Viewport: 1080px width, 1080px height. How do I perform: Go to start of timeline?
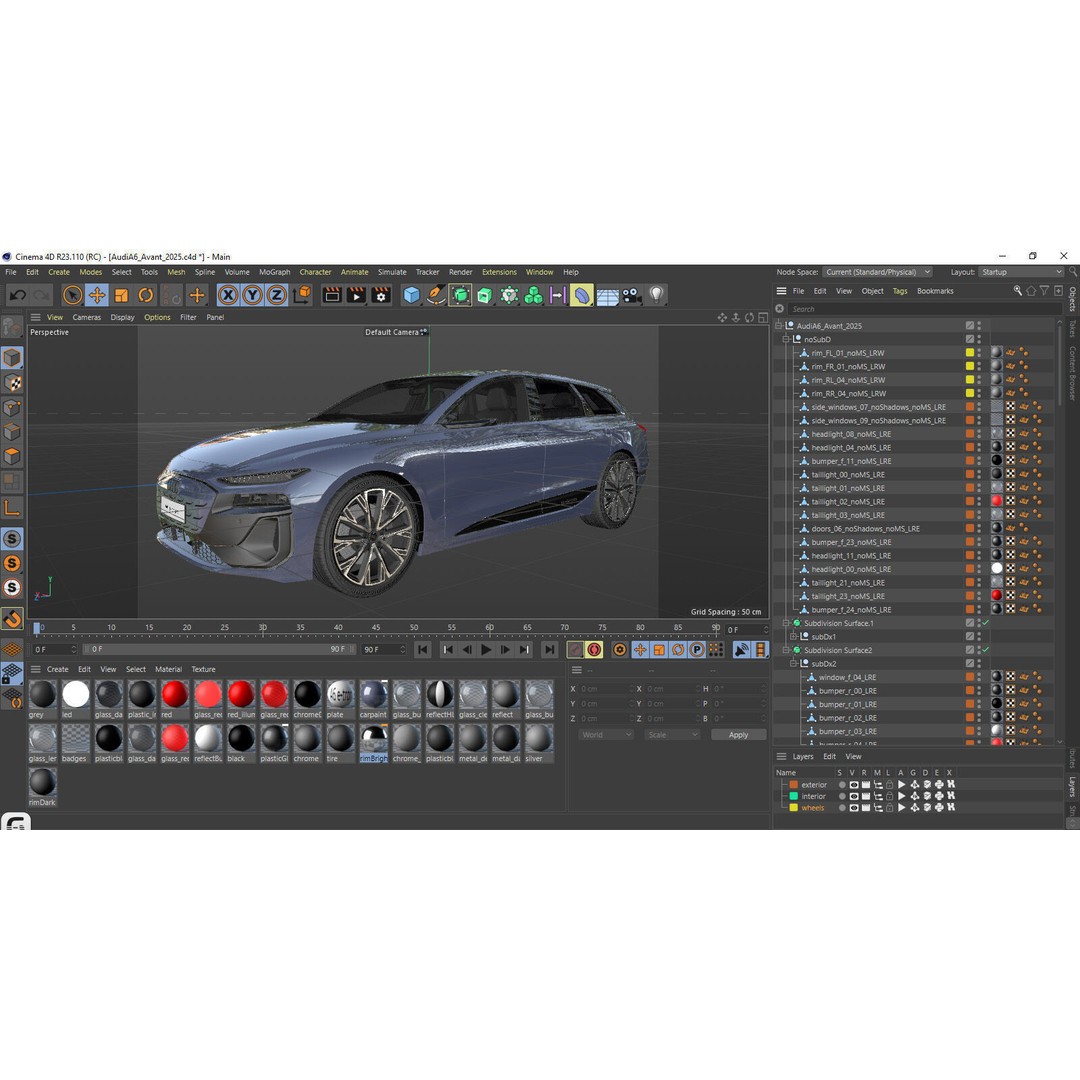coord(423,650)
